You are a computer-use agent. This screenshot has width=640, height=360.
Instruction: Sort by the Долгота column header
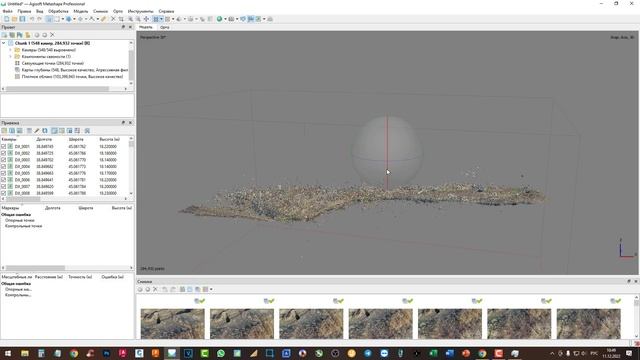[44, 139]
